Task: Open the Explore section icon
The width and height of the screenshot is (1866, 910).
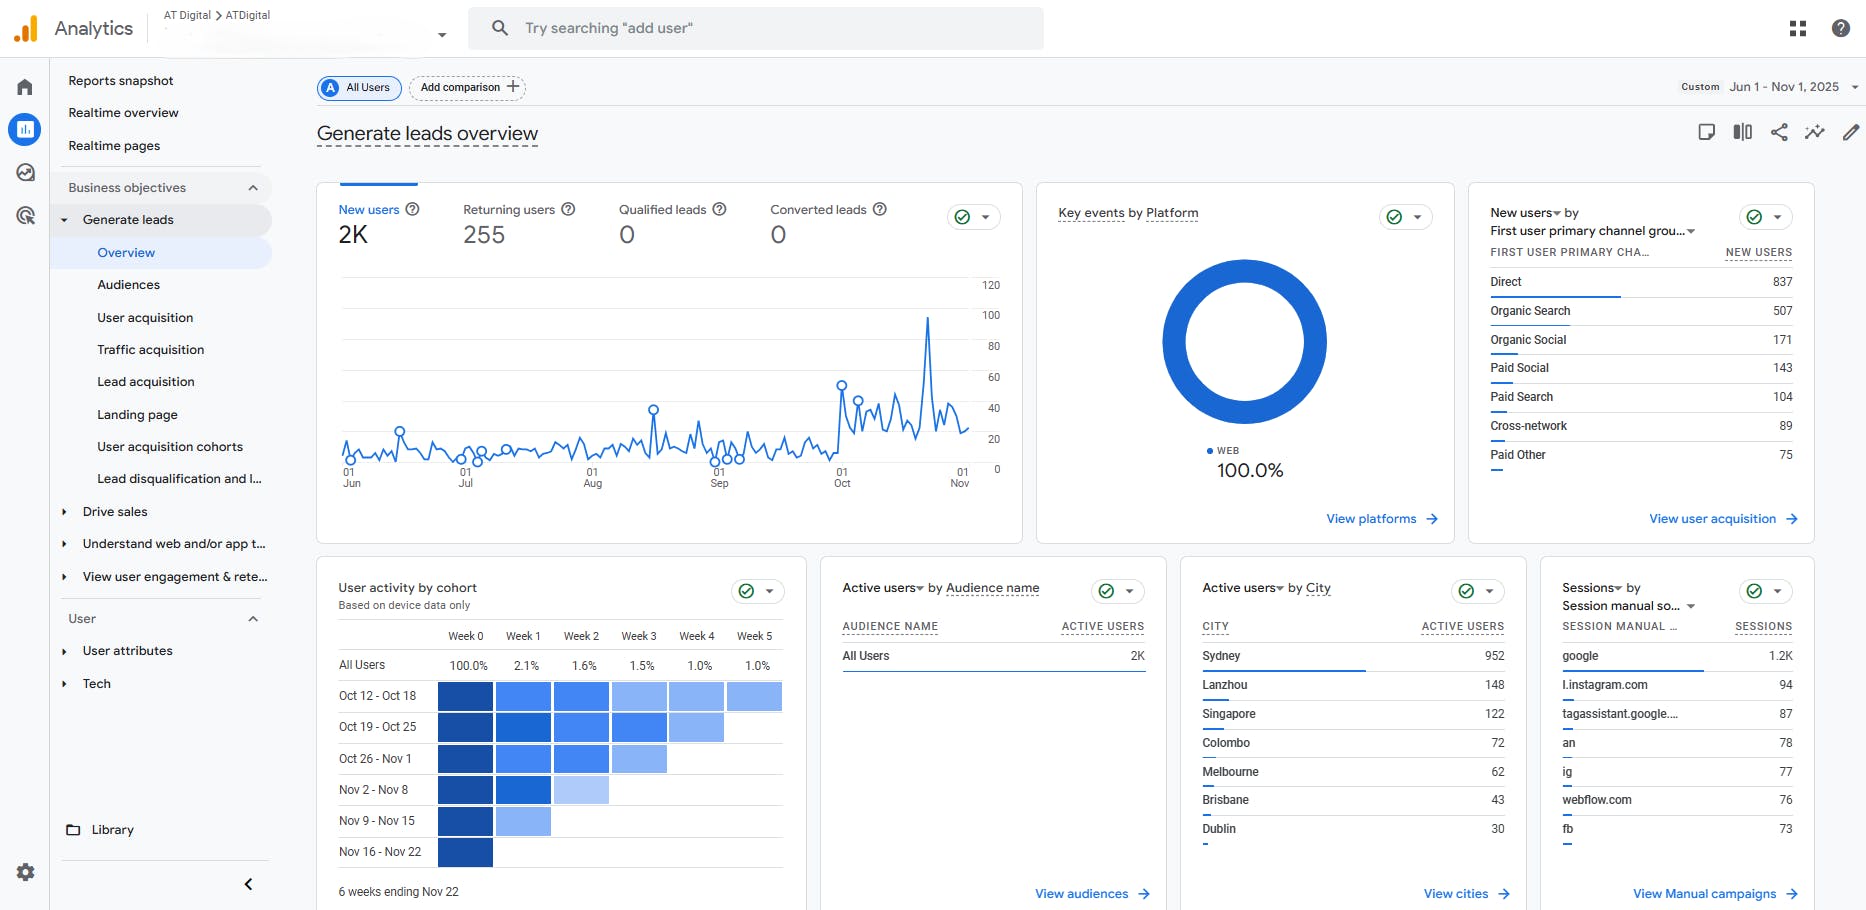Action: click(24, 172)
